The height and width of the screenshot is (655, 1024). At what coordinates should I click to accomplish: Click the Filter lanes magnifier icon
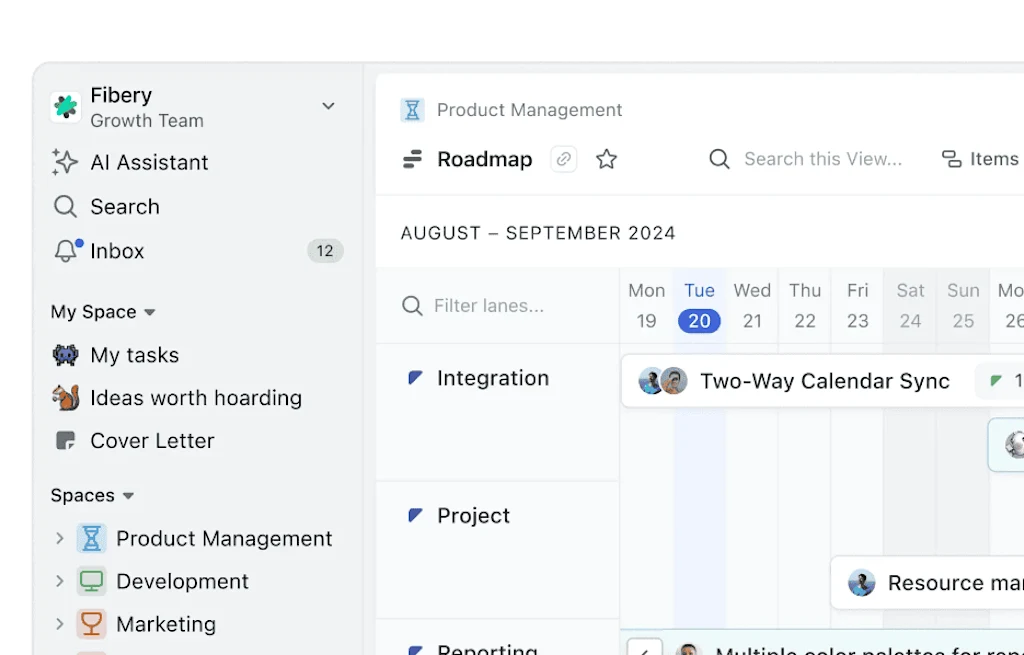pyautogui.click(x=412, y=306)
